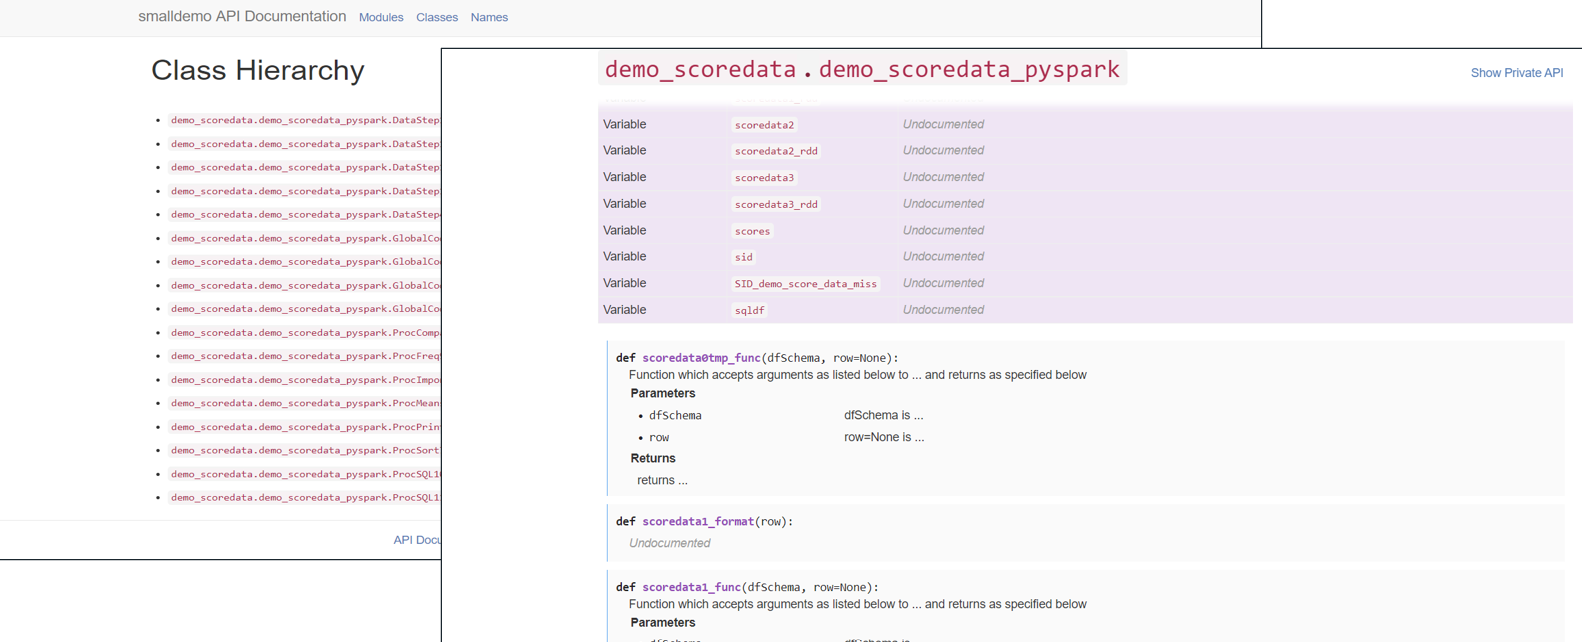Open the Modules navigation link

[x=381, y=17]
